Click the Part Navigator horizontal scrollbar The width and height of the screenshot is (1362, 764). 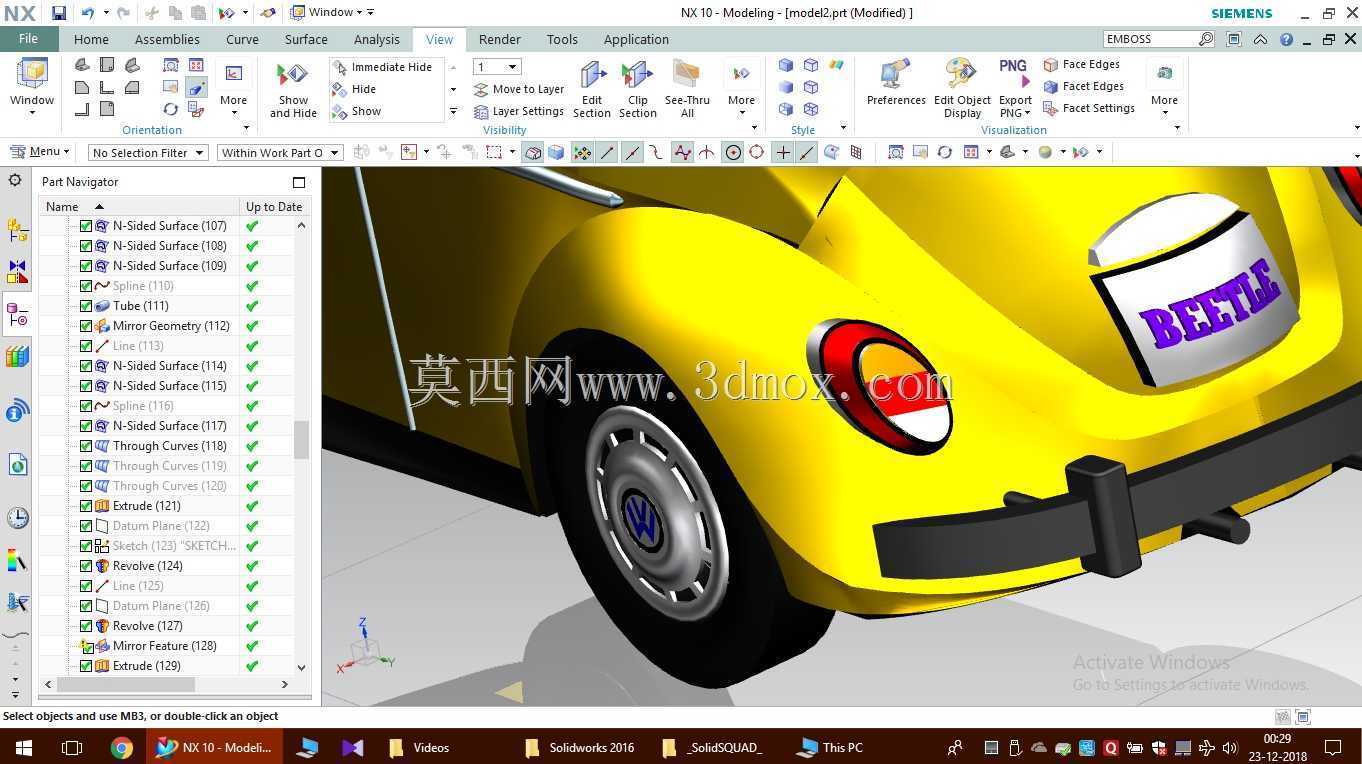click(x=125, y=685)
